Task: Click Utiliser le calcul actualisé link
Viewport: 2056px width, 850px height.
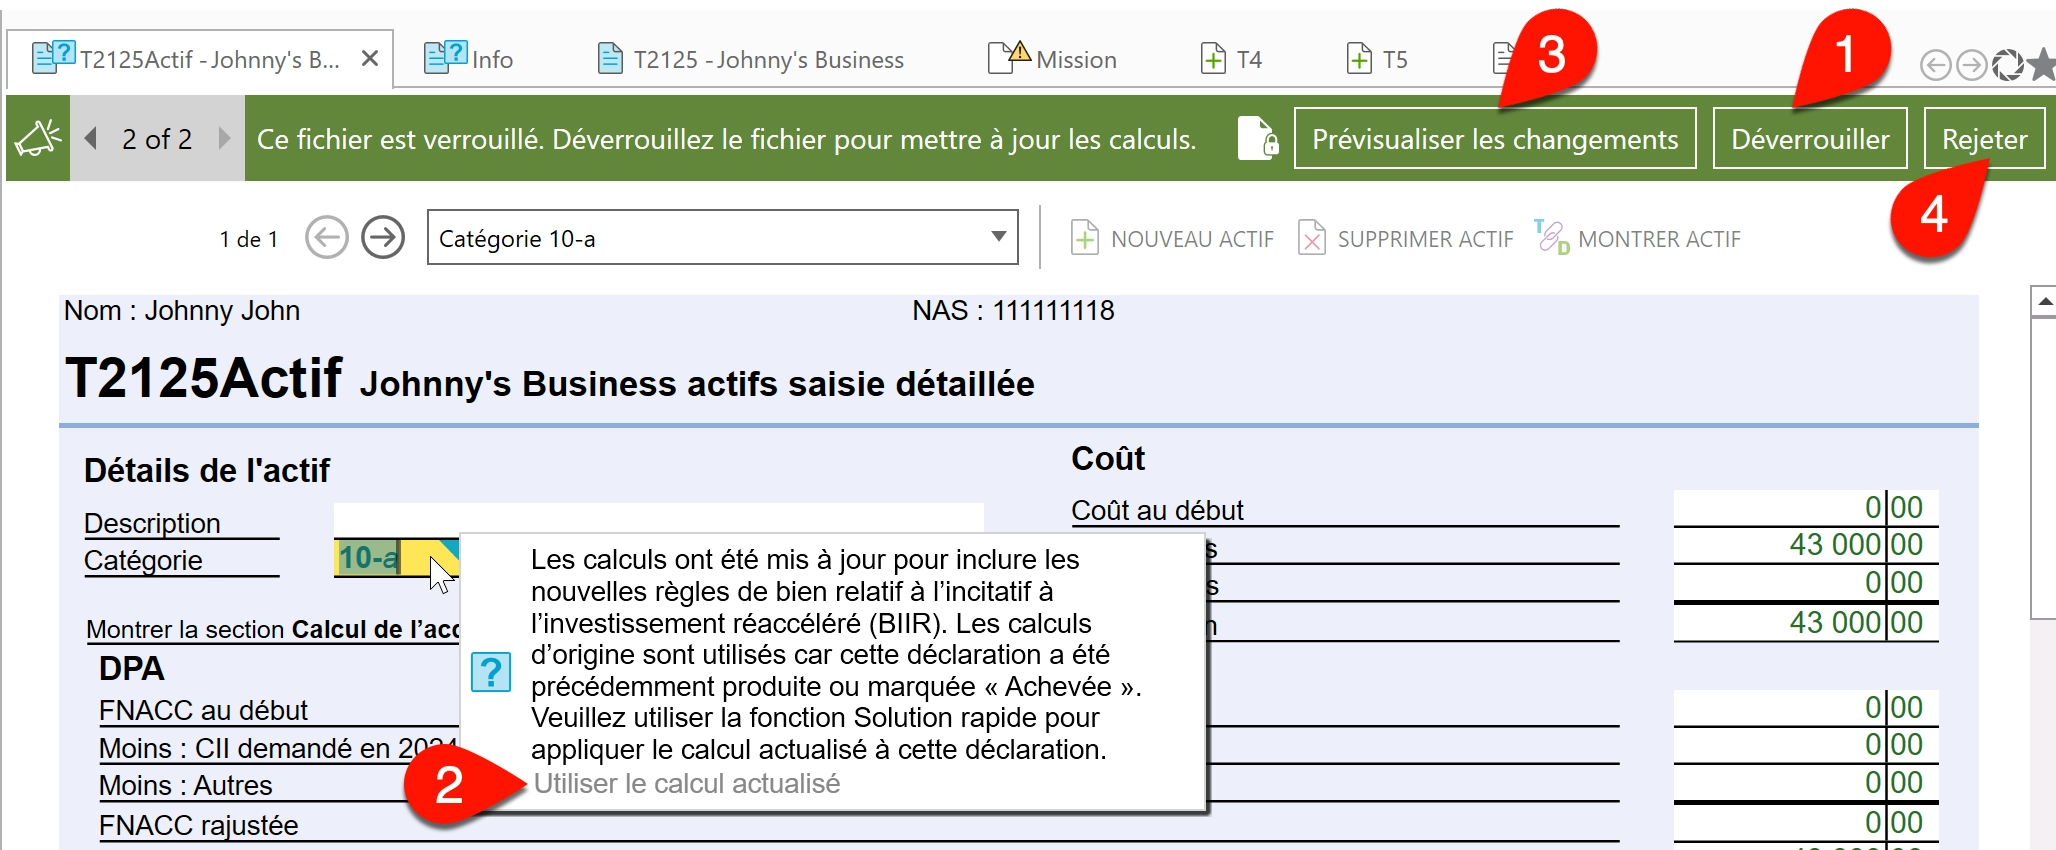Action: click(686, 784)
